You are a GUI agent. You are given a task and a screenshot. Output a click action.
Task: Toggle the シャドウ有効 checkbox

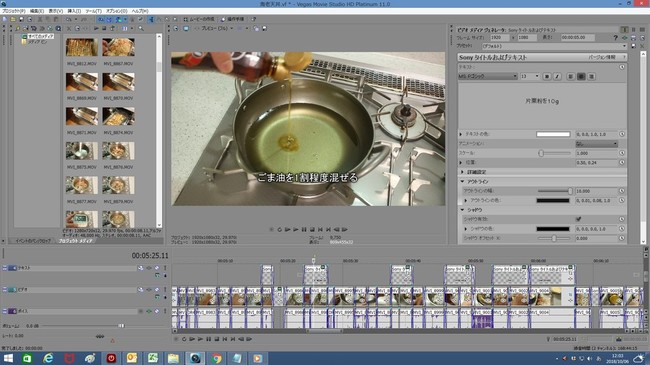[x=578, y=219]
